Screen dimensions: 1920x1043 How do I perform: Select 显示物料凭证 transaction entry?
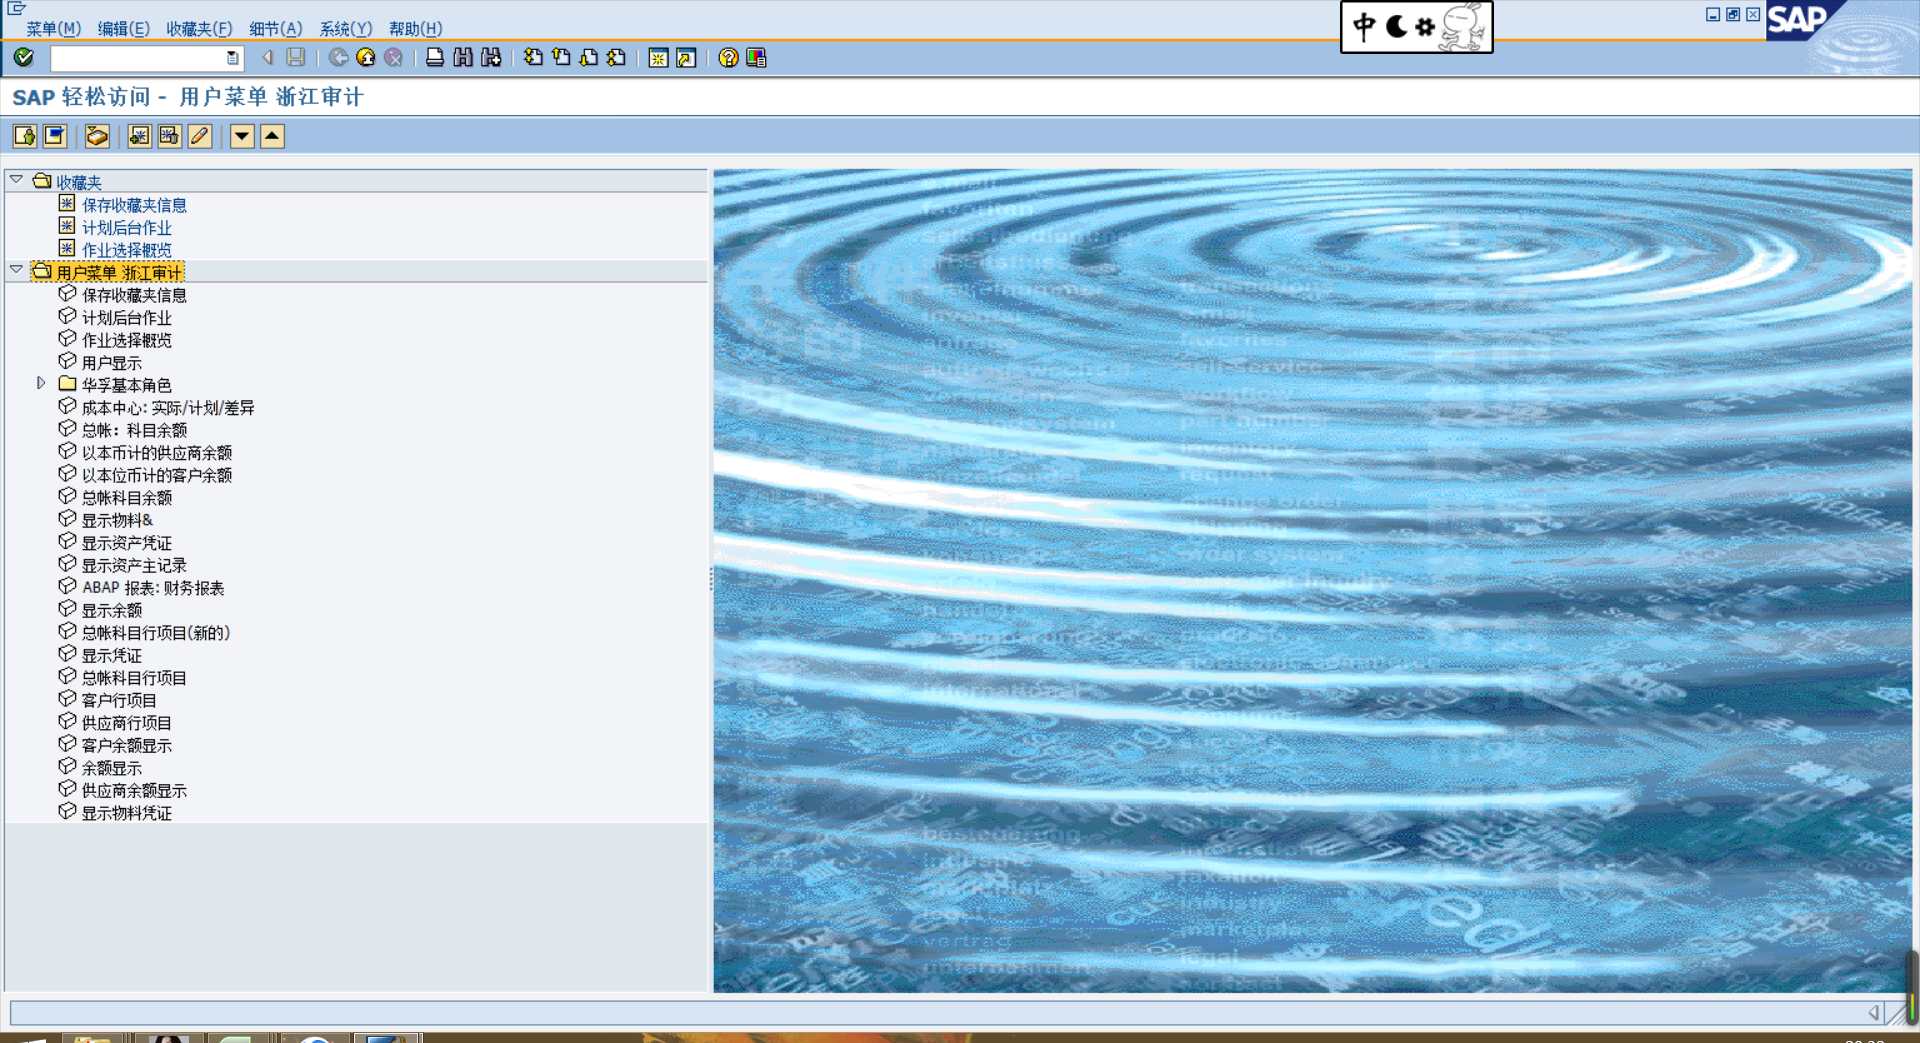tap(126, 813)
